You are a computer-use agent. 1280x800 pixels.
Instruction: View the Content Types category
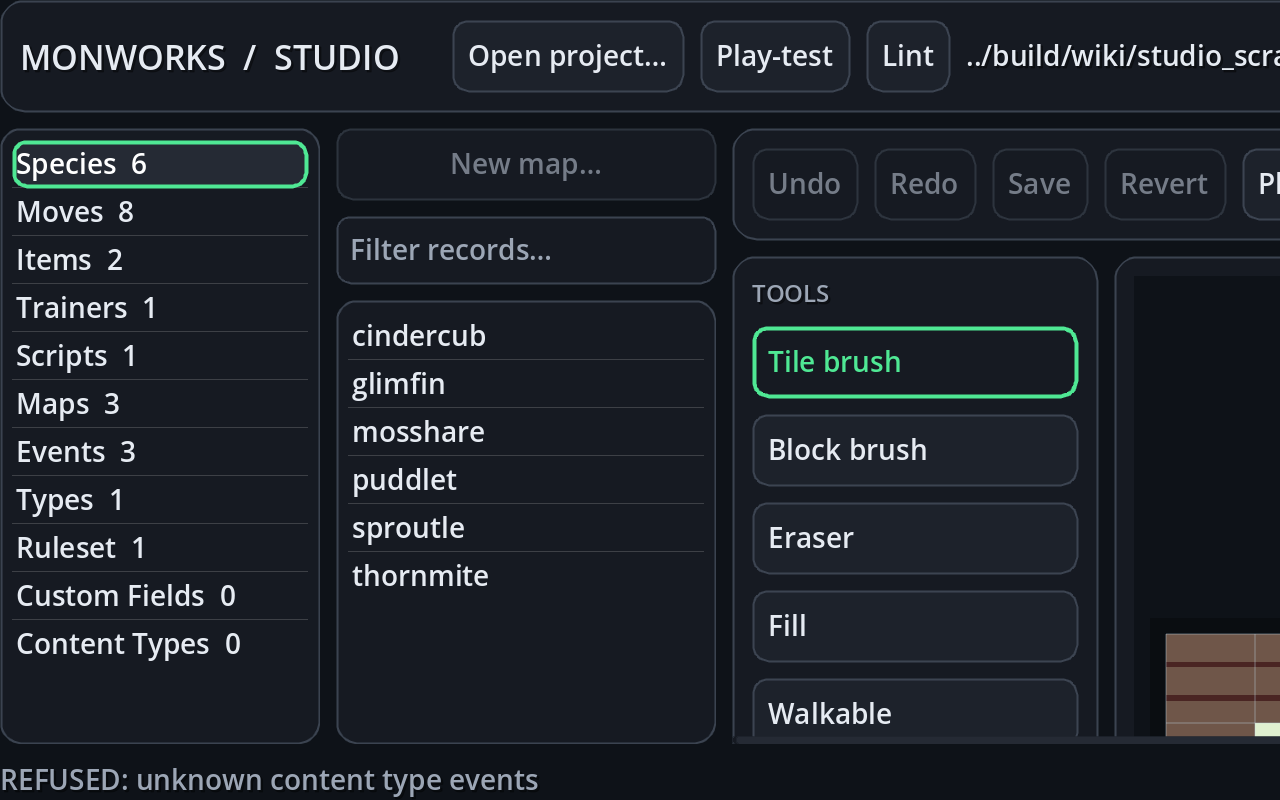[160, 644]
